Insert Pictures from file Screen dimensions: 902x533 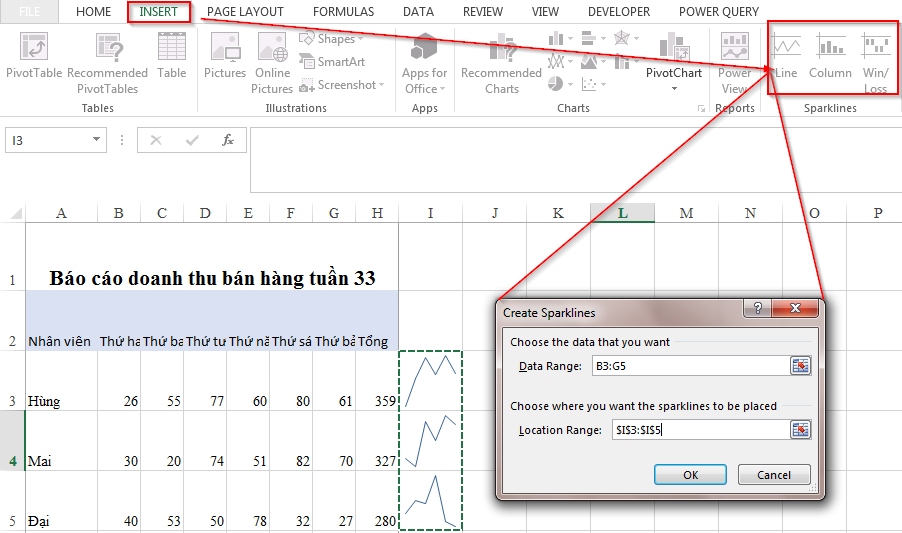[x=225, y=55]
